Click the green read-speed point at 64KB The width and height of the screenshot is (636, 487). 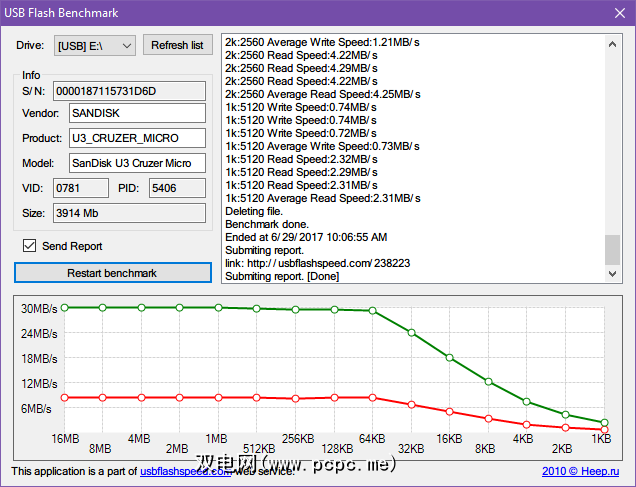pyautogui.click(x=373, y=311)
